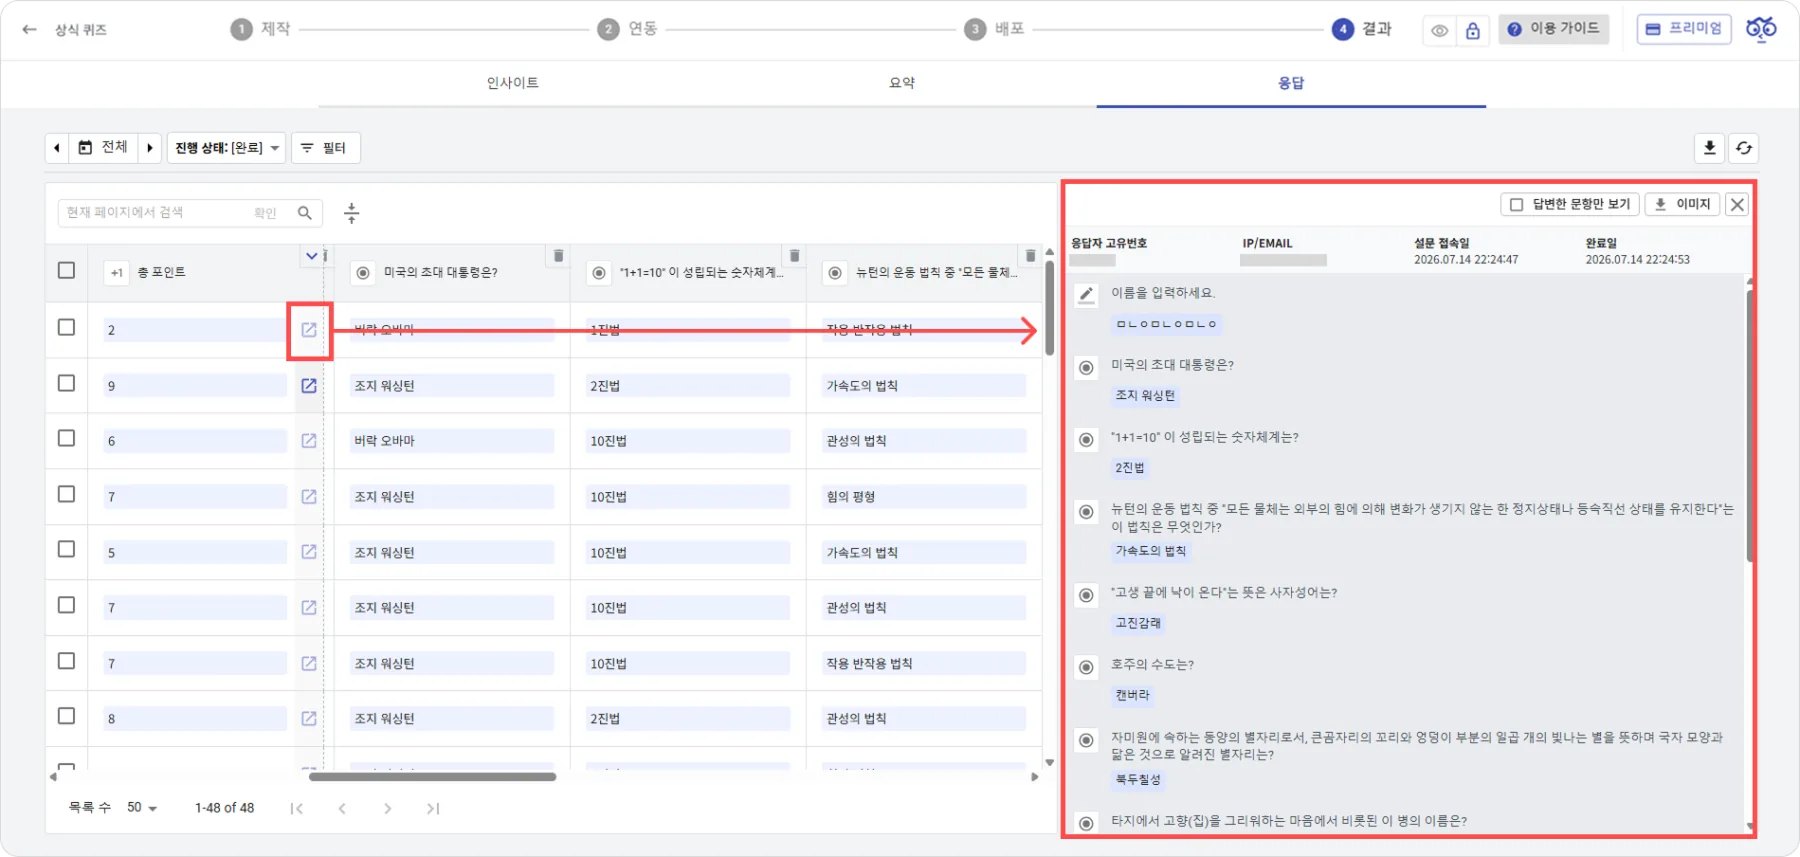Go to step 2 연동
Image resolution: width=1800 pixels, height=857 pixels.
[628, 29]
